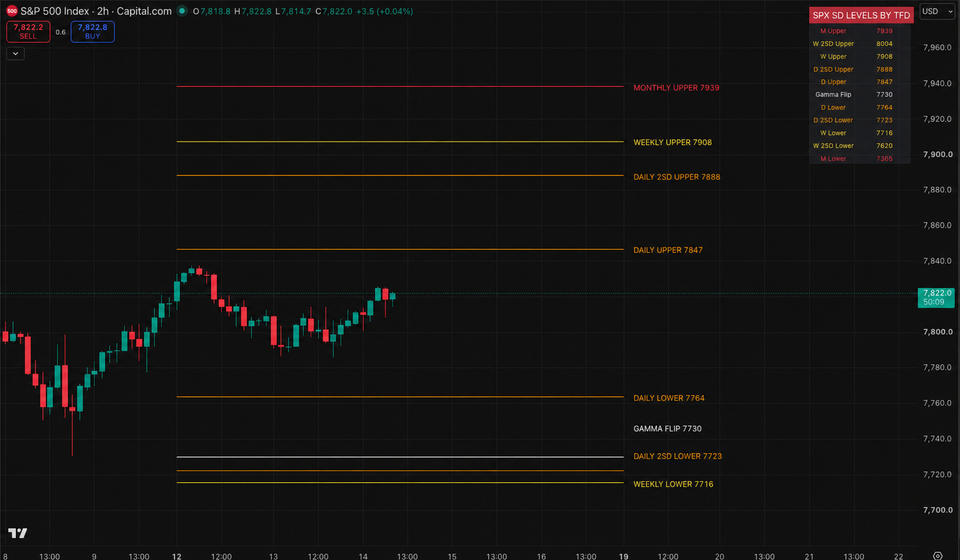The height and width of the screenshot is (560, 960).
Task: Click the S&P 500 Index symbol logo
Action: coord(12,11)
